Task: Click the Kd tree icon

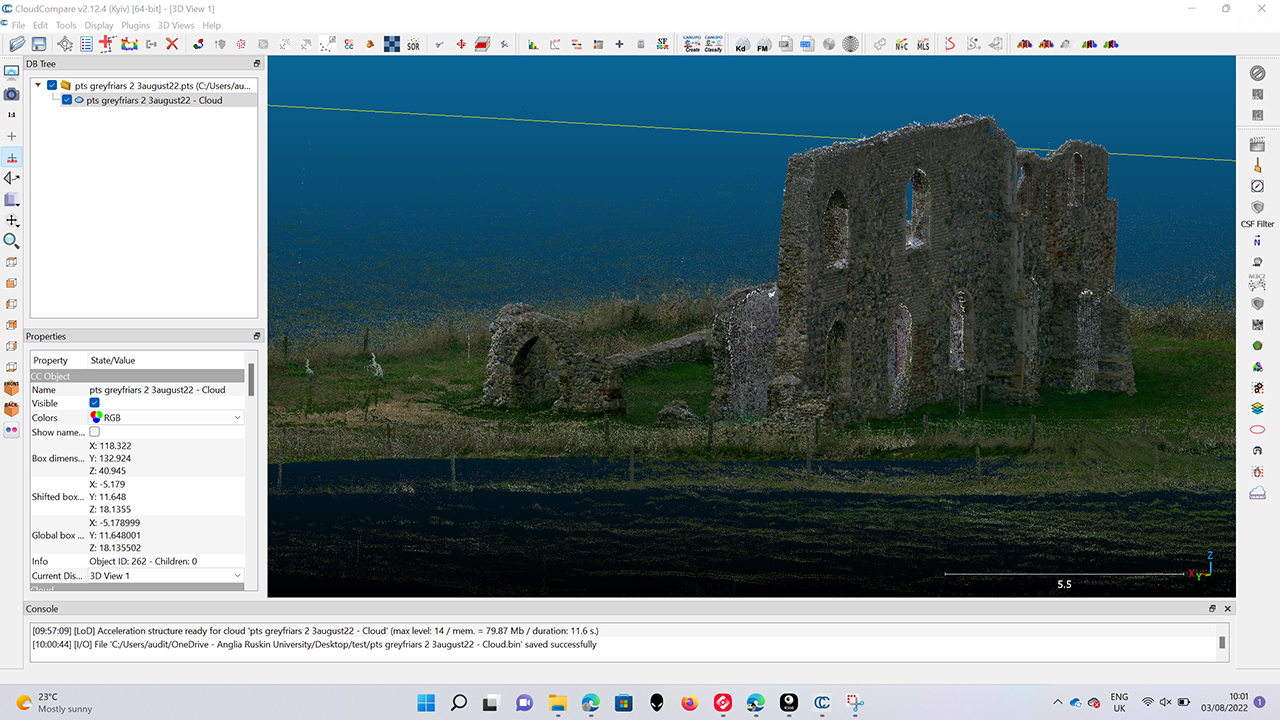Action: pyautogui.click(x=741, y=44)
